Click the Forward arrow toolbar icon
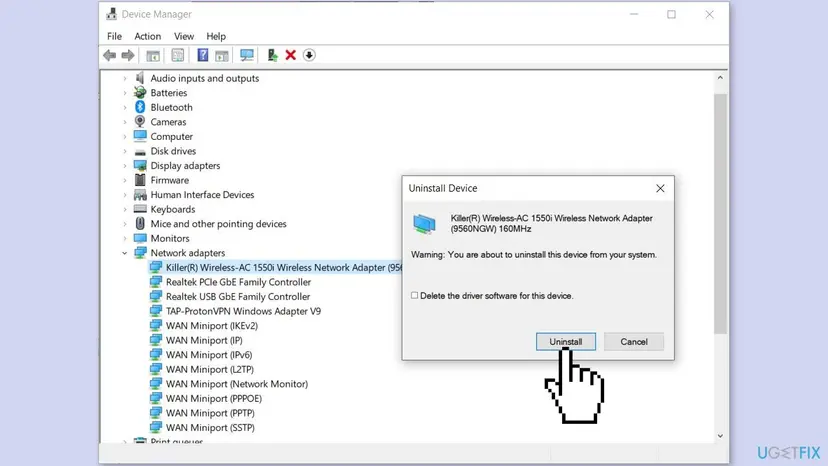The image size is (828, 466). pos(128,55)
